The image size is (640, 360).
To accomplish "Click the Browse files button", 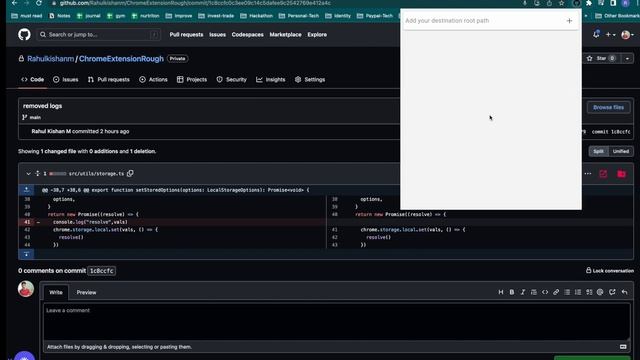I will [x=608, y=107].
